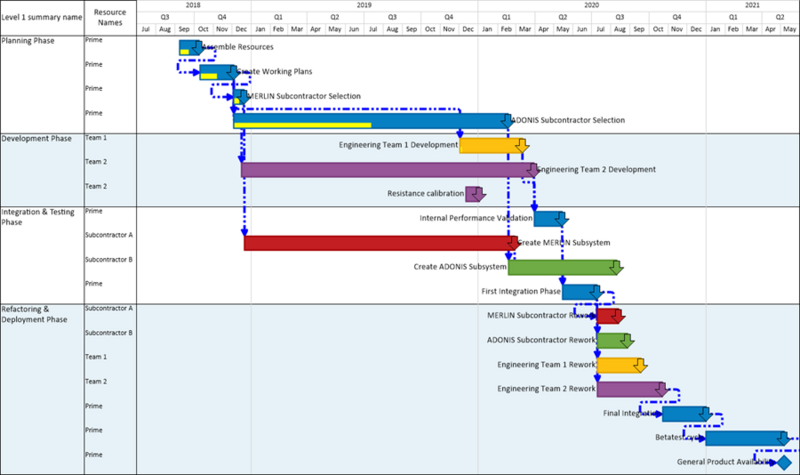Click the Q3 quarter header under 2018

pyautogui.click(x=165, y=17)
